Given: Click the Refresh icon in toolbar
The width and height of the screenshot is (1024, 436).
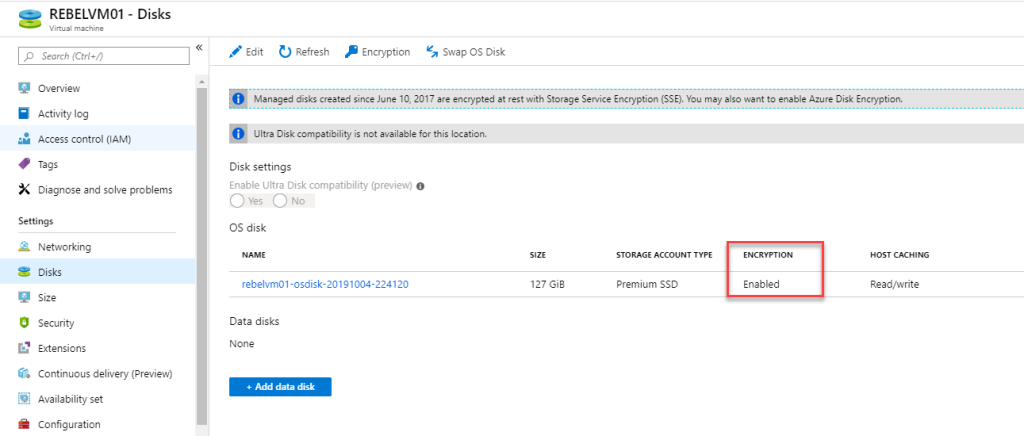Looking at the screenshot, I should click(x=285, y=52).
